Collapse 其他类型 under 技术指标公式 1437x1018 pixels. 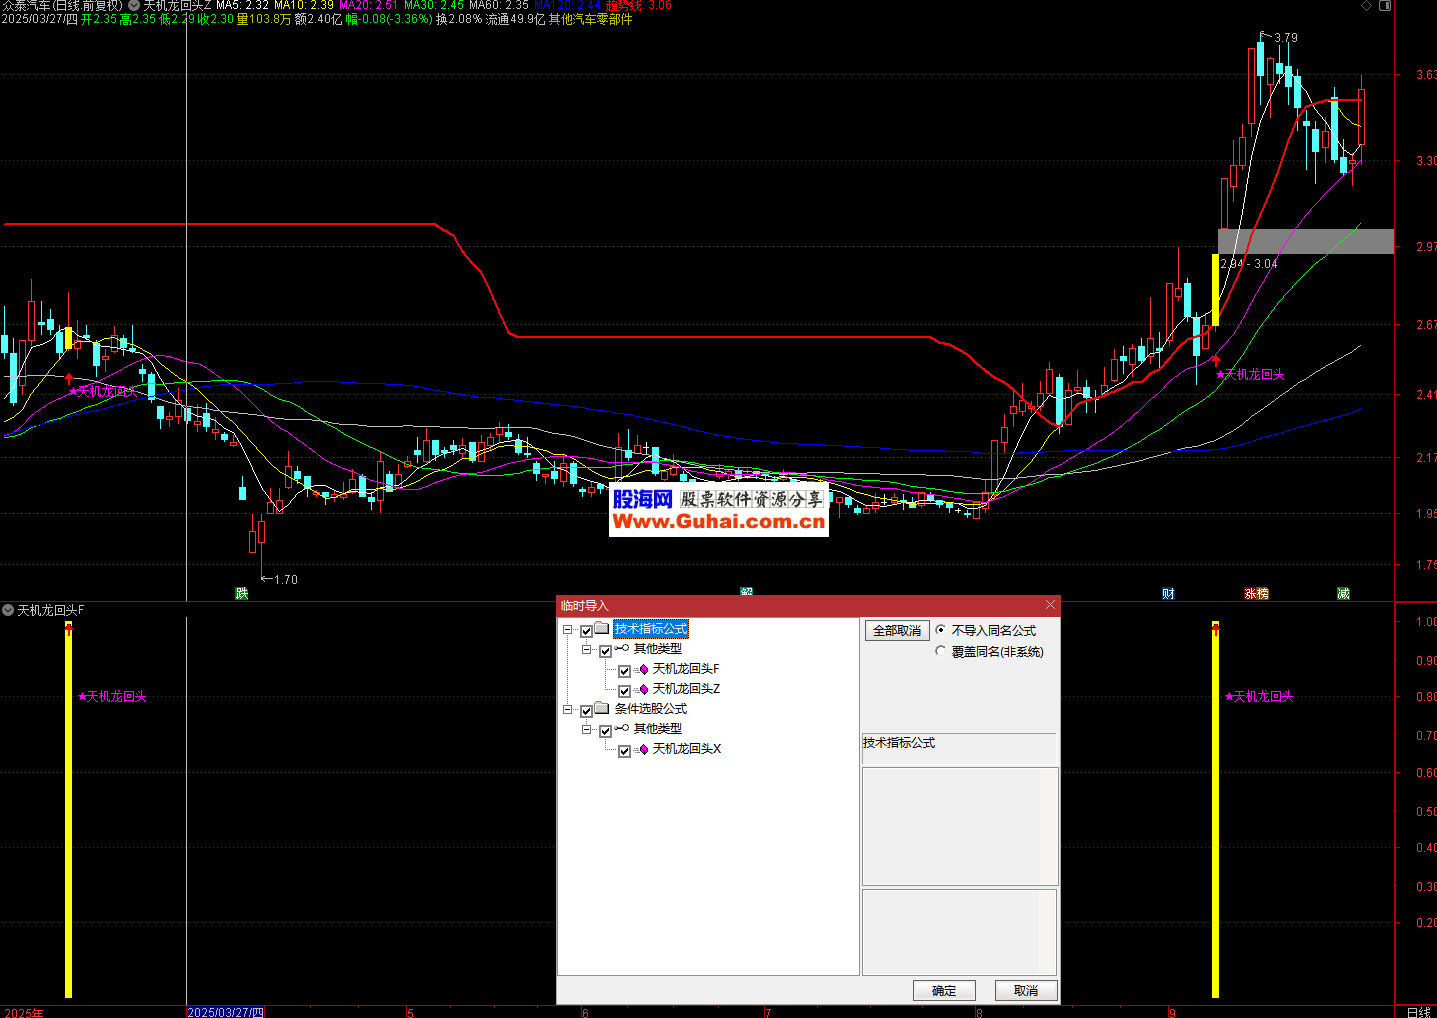(x=587, y=650)
